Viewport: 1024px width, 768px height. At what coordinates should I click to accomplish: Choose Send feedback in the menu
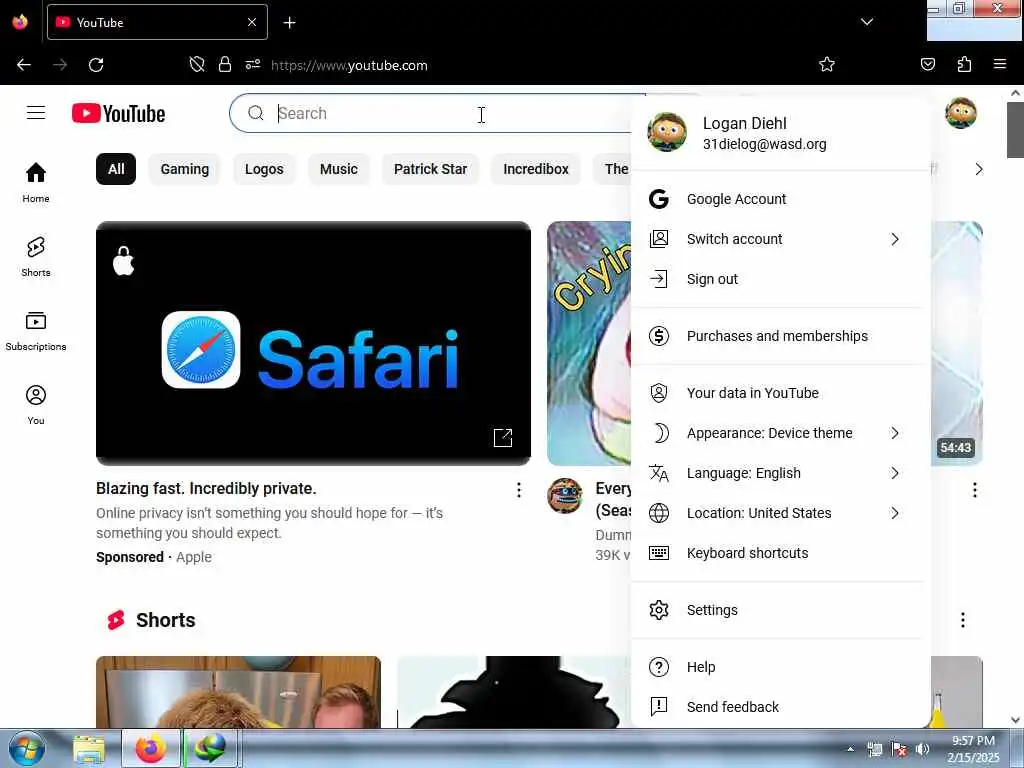780,707
